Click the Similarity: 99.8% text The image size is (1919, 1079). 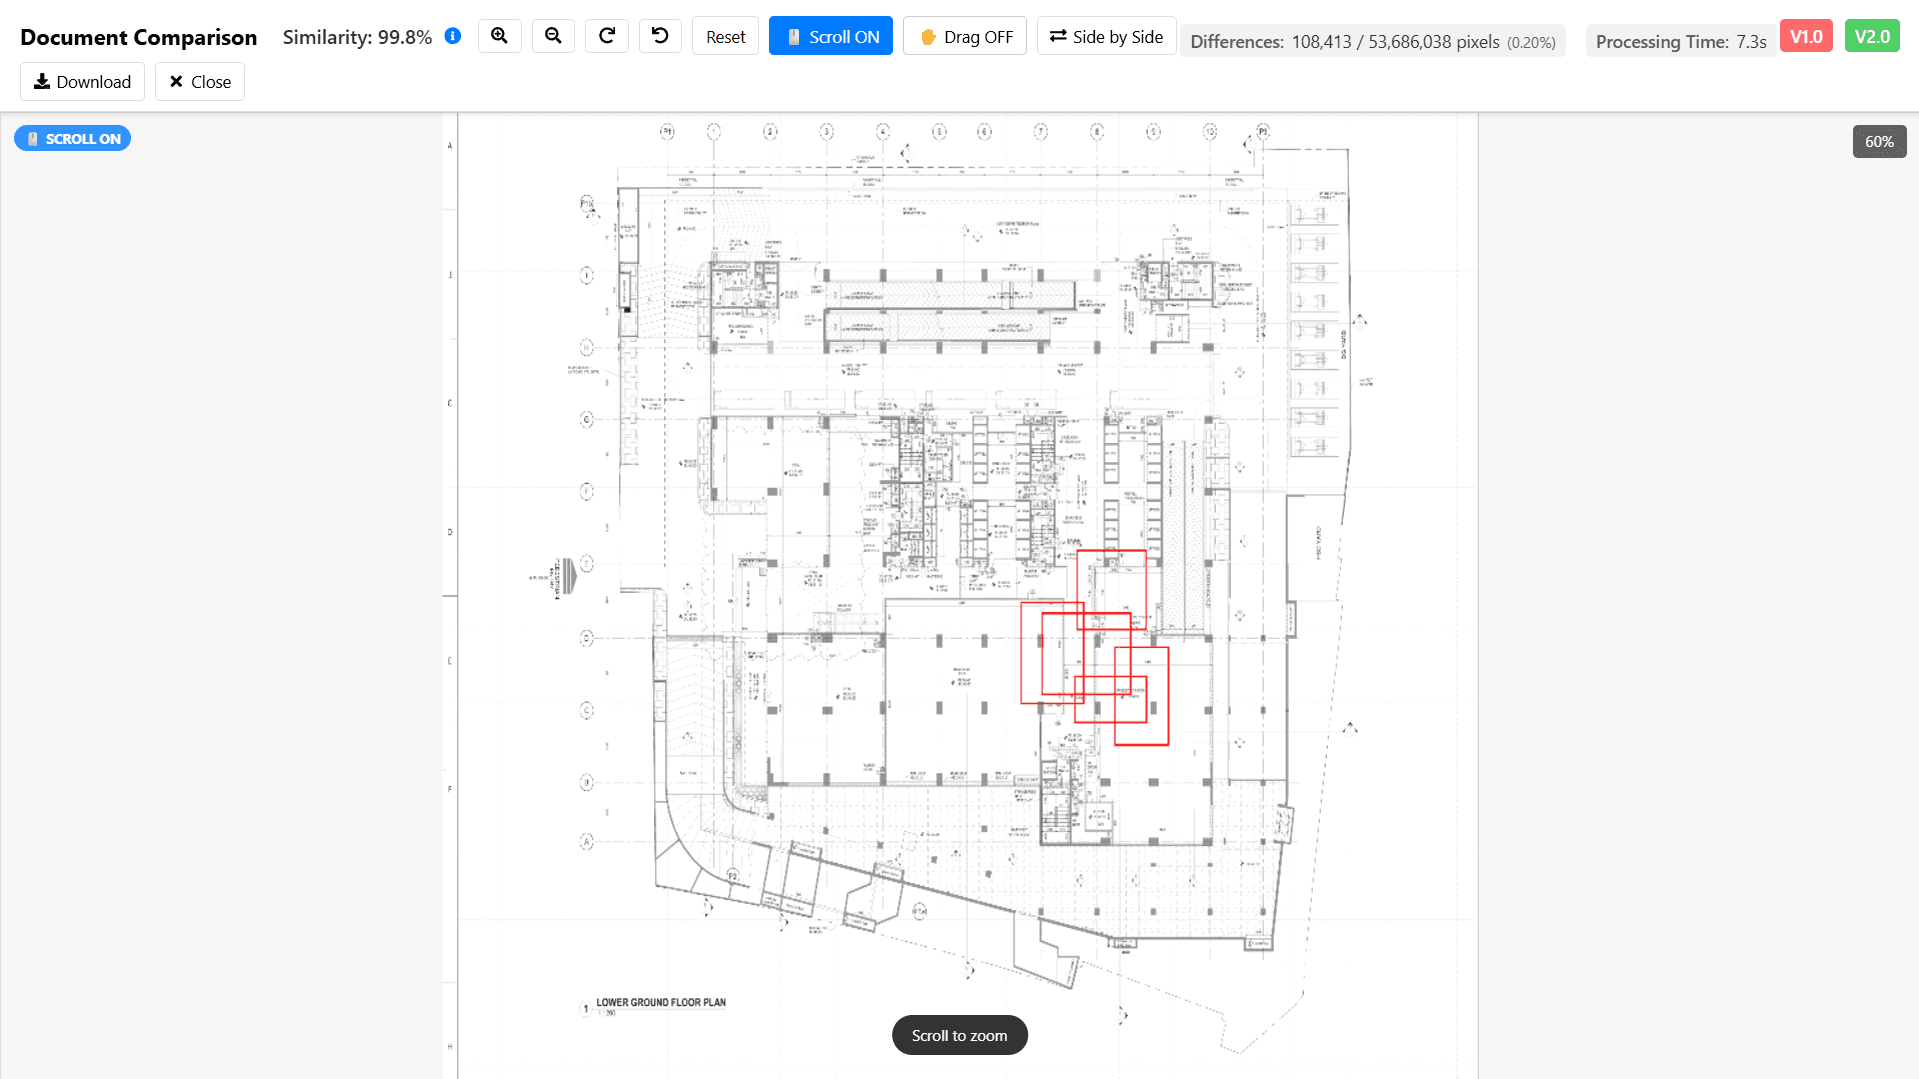(x=357, y=37)
